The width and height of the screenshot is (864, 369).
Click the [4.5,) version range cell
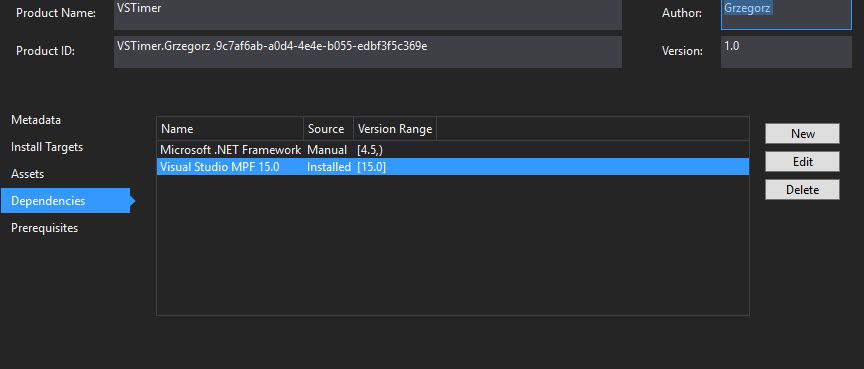click(x=370, y=150)
